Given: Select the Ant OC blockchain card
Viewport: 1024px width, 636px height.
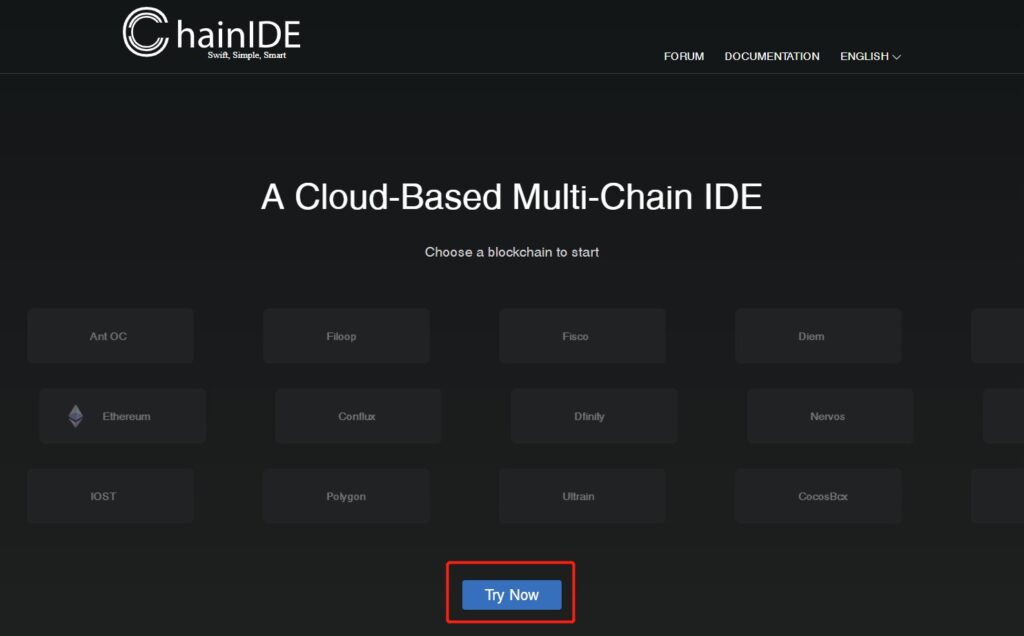Looking at the screenshot, I should [x=110, y=336].
